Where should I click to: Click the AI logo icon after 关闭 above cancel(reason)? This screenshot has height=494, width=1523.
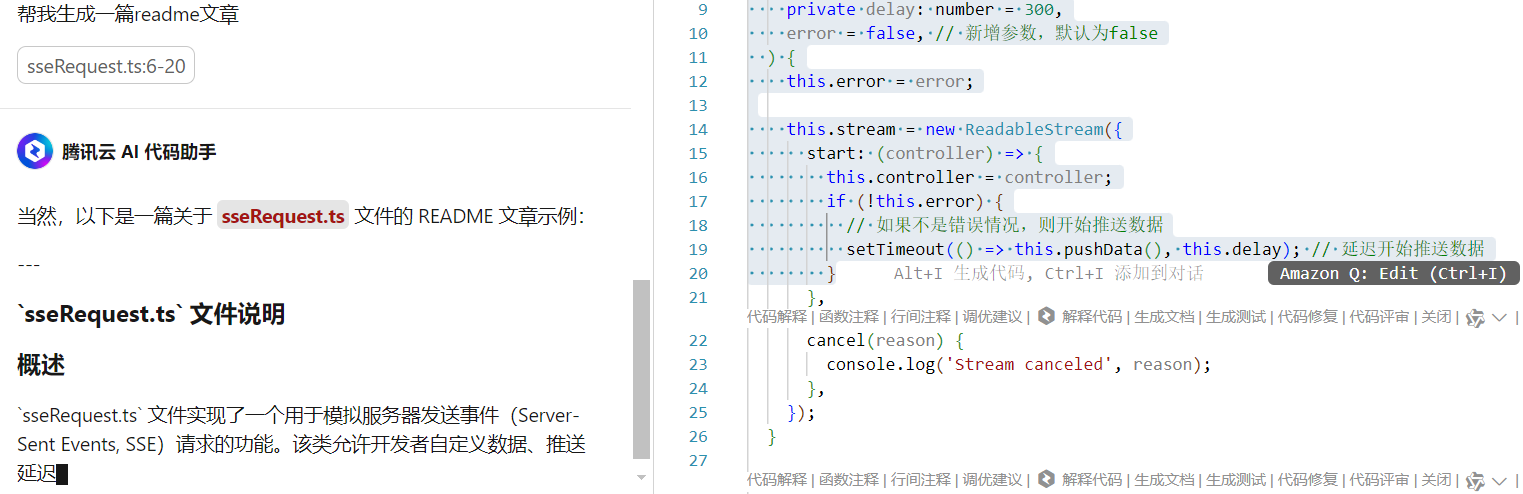[x=1475, y=318]
